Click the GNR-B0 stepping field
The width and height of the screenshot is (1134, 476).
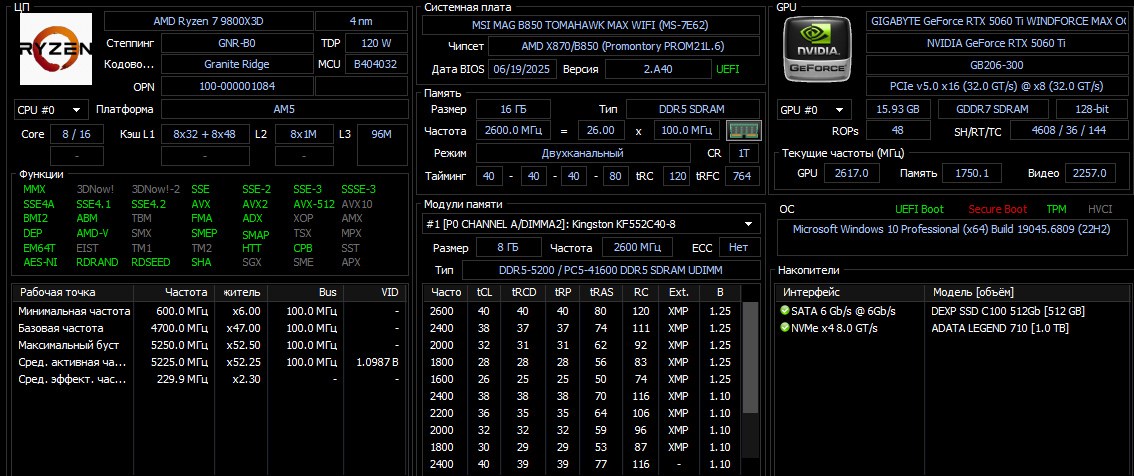(x=237, y=43)
